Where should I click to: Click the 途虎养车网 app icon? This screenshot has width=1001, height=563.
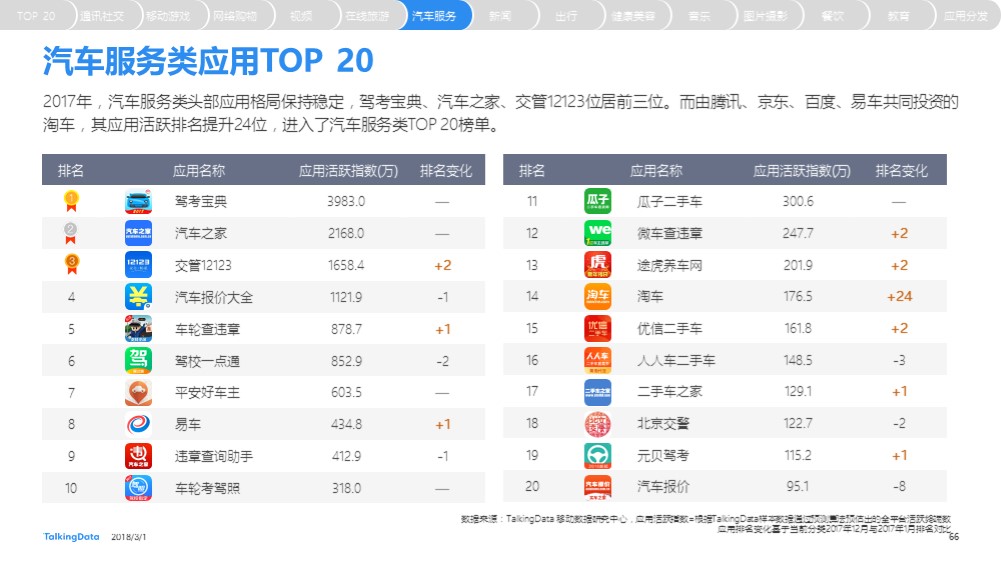tap(598, 265)
